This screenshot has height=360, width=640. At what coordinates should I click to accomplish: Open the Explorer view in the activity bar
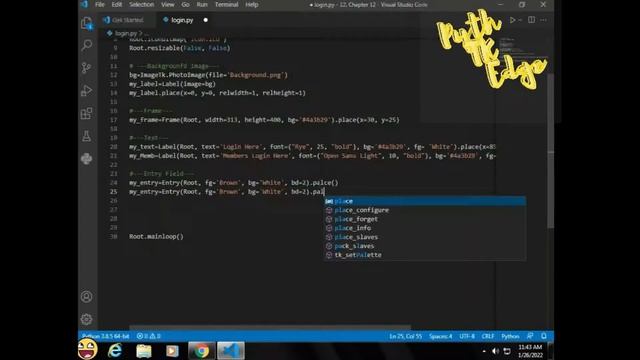coord(87,23)
